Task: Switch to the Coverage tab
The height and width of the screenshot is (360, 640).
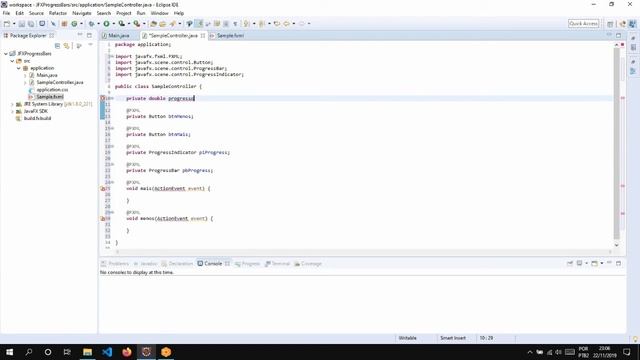Action: click(308, 264)
